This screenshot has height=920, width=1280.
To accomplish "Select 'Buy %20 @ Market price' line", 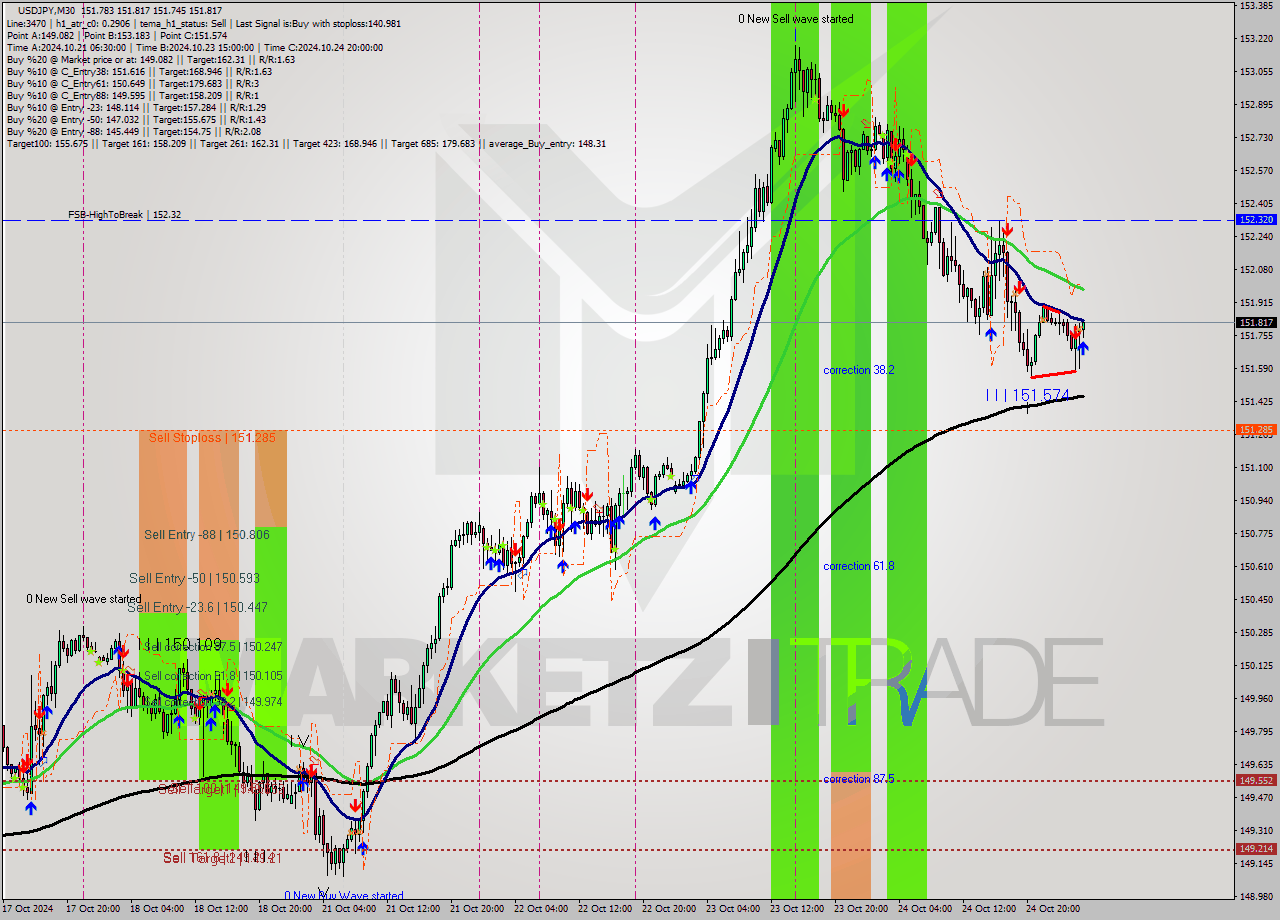I will click(150, 59).
